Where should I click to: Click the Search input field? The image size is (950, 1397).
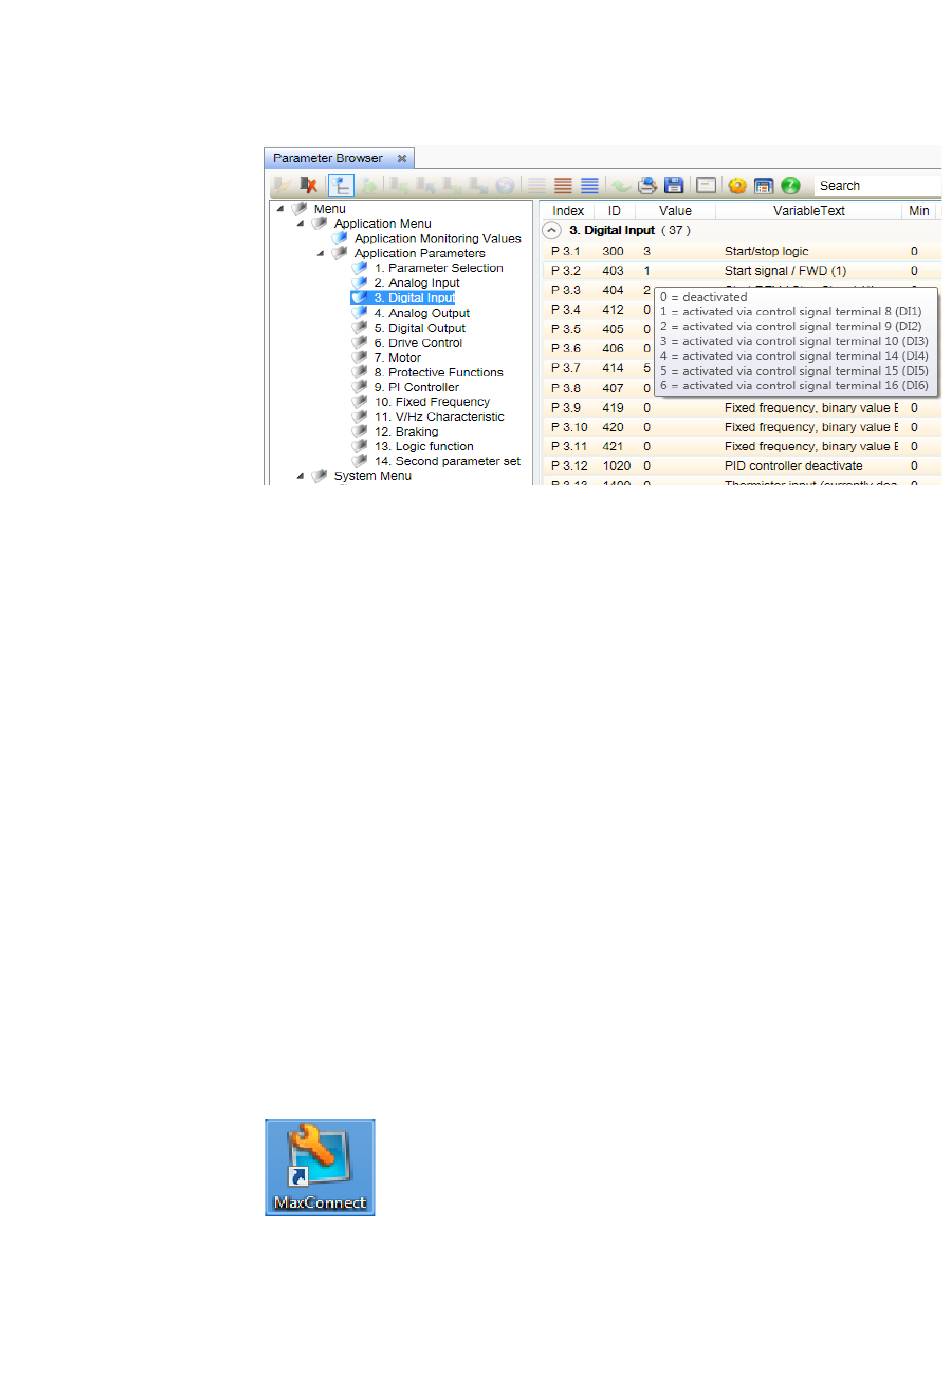pyautogui.click(x=875, y=186)
